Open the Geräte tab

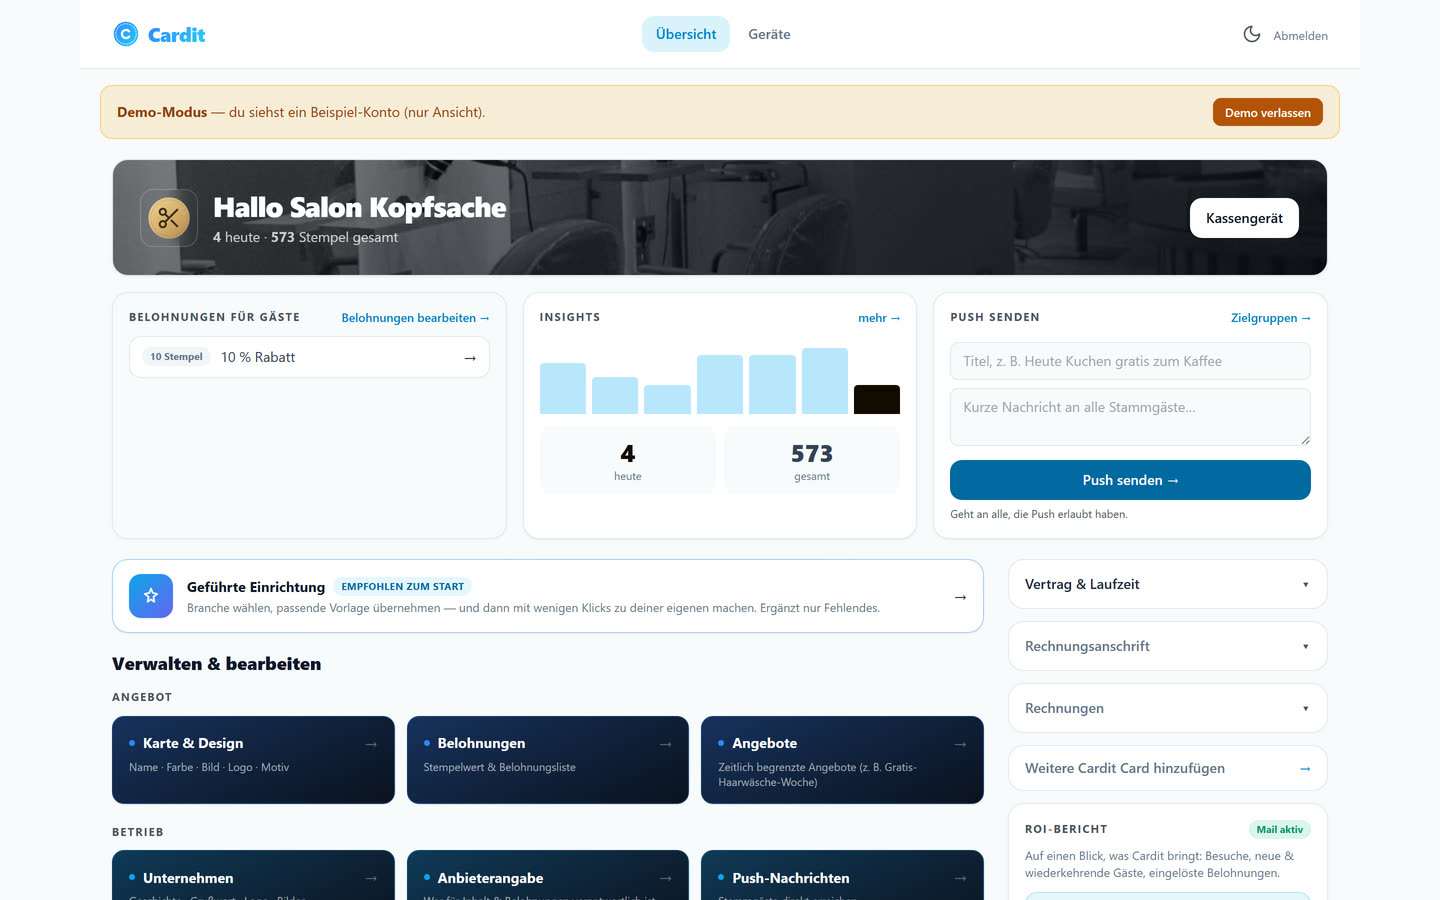pos(769,34)
